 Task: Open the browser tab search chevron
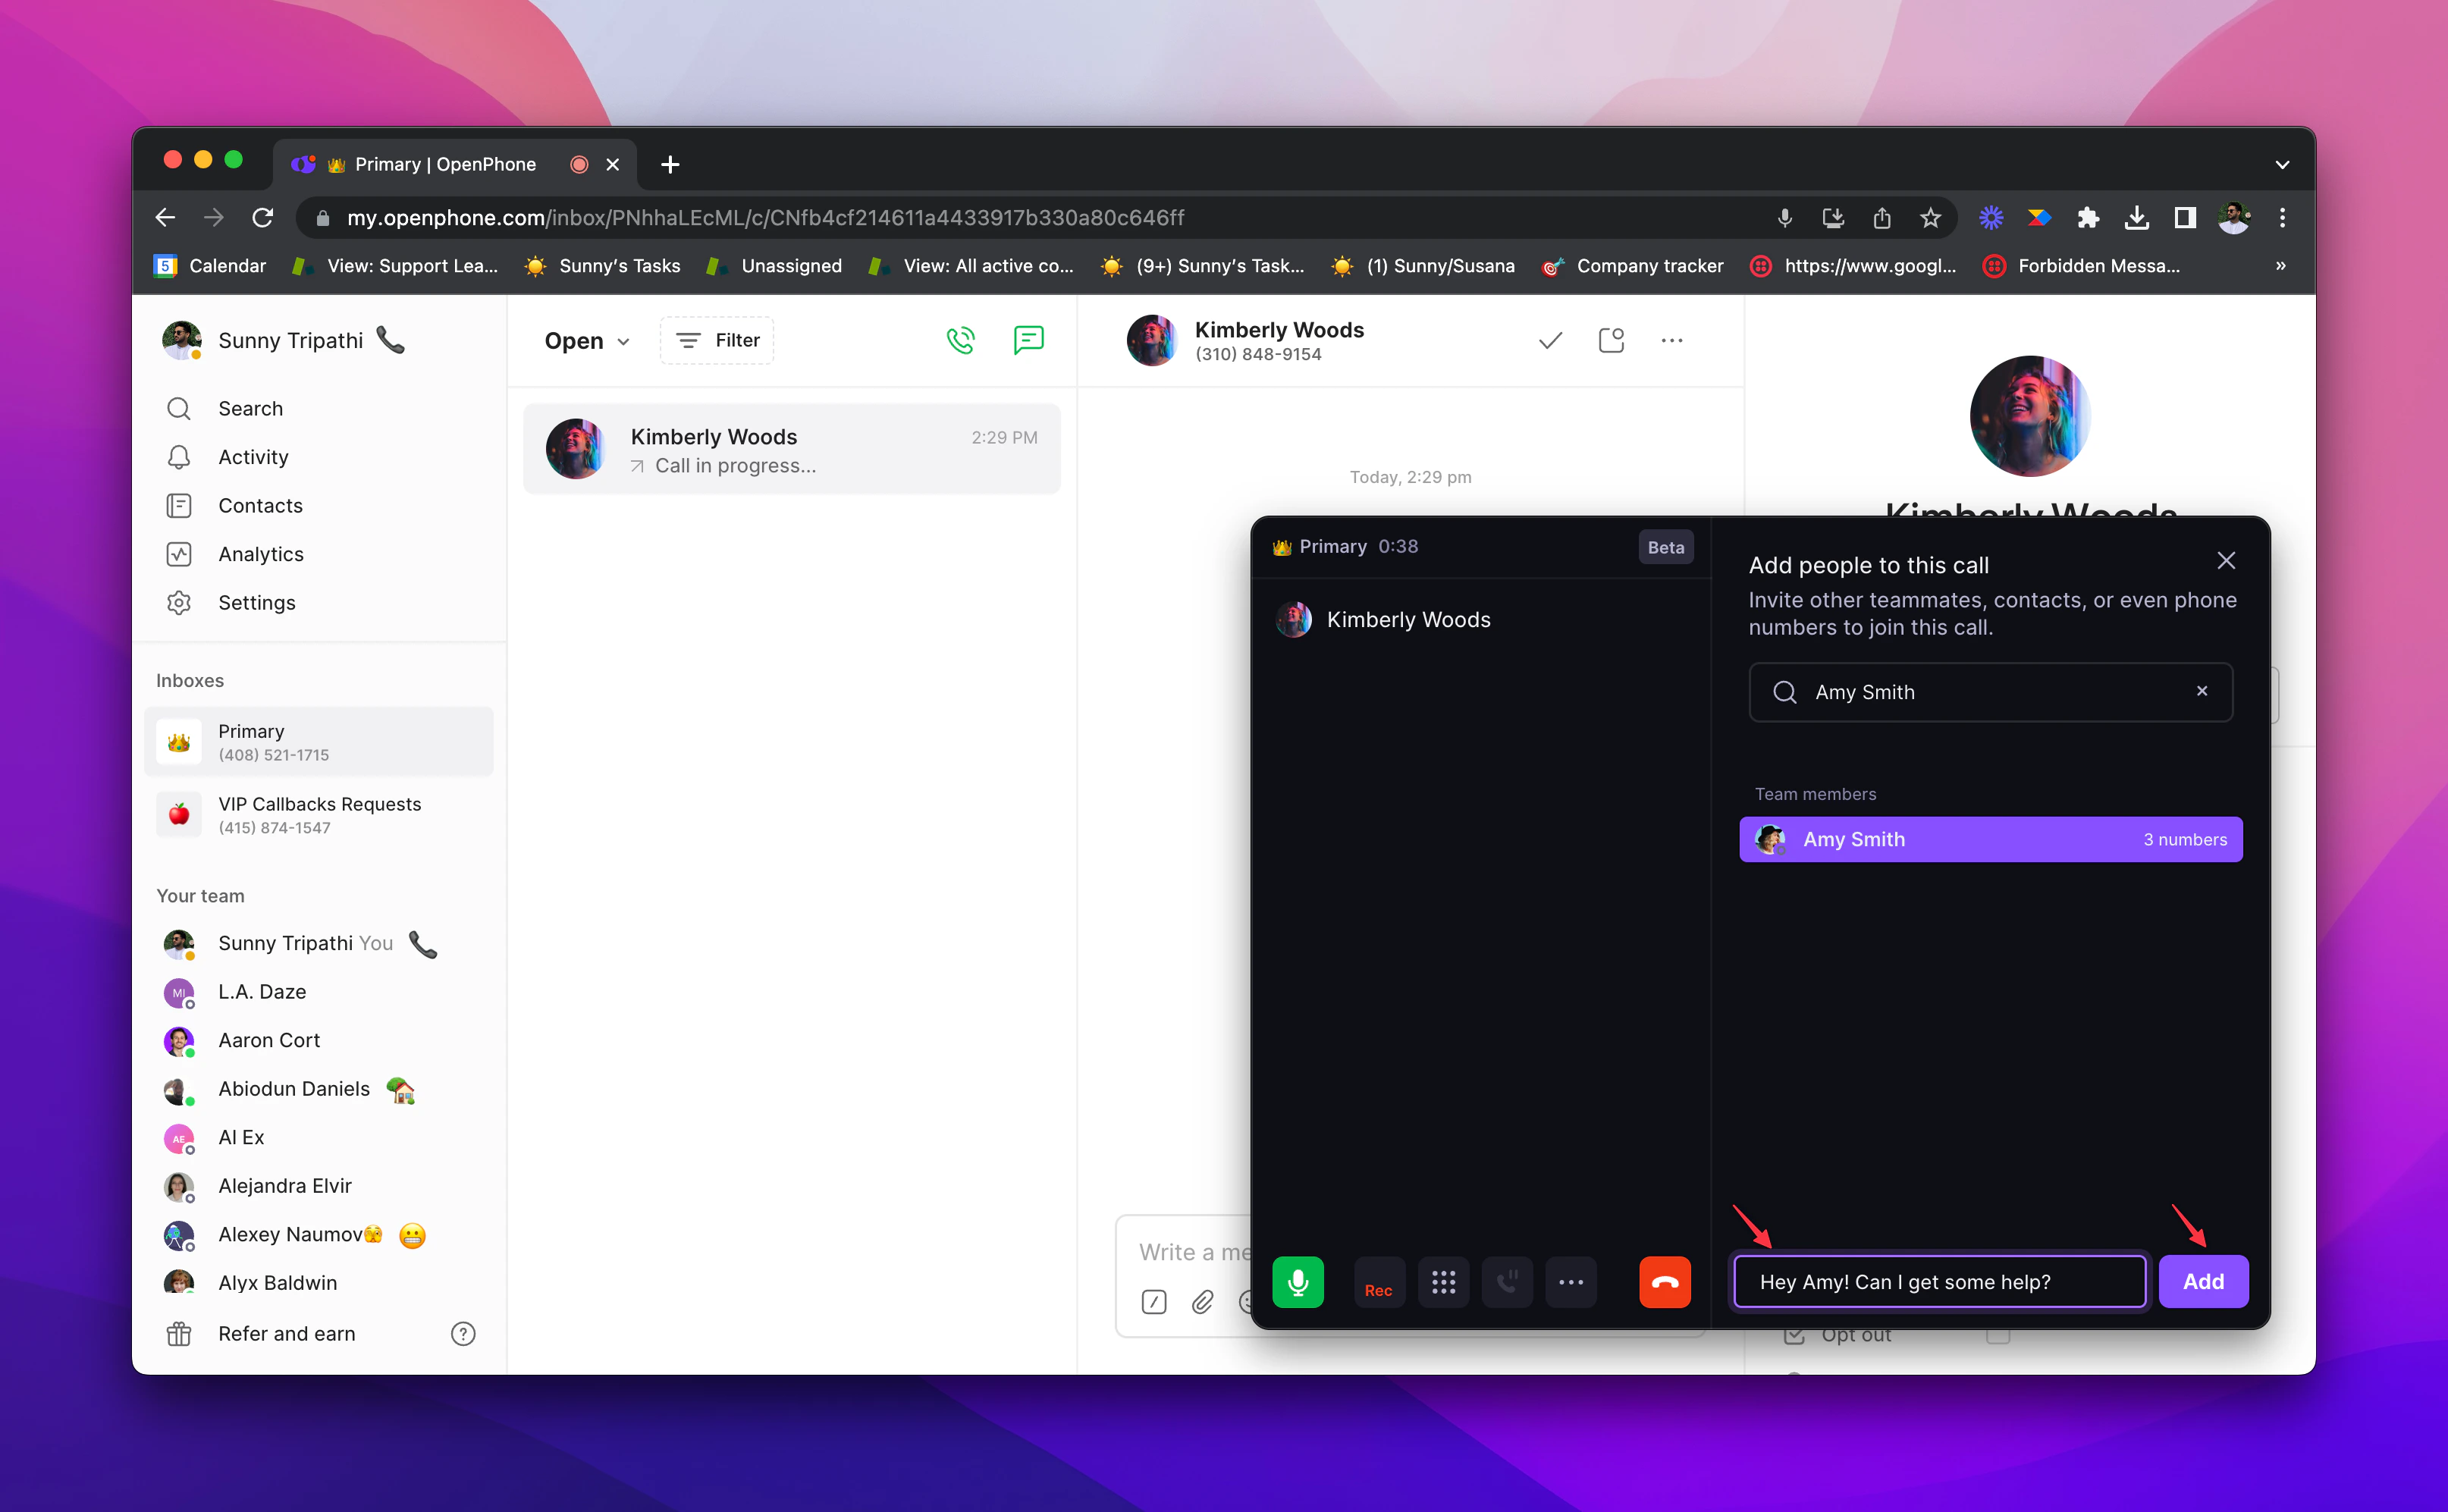tap(2282, 164)
